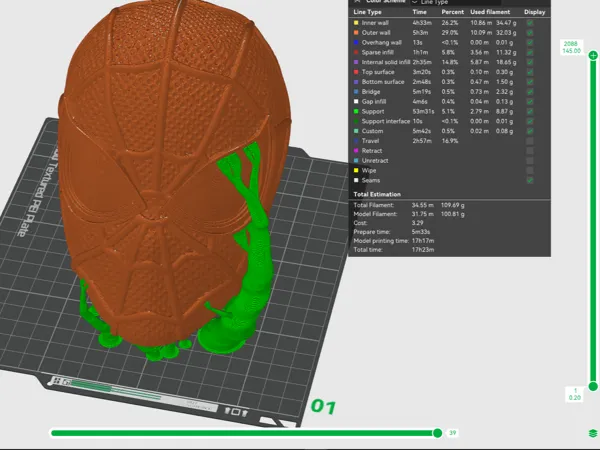This screenshot has width=600, height=450.
Task: Select the "Top surface" line type label
Action: (x=378, y=72)
